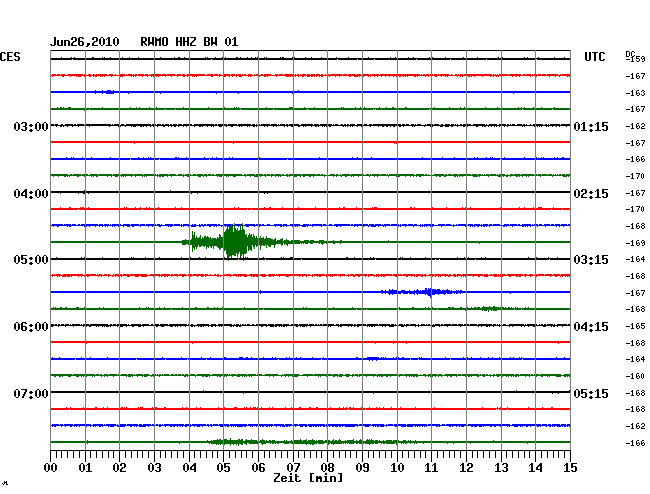
Task: Click minute 00 on the time axis
Action: (51, 467)
